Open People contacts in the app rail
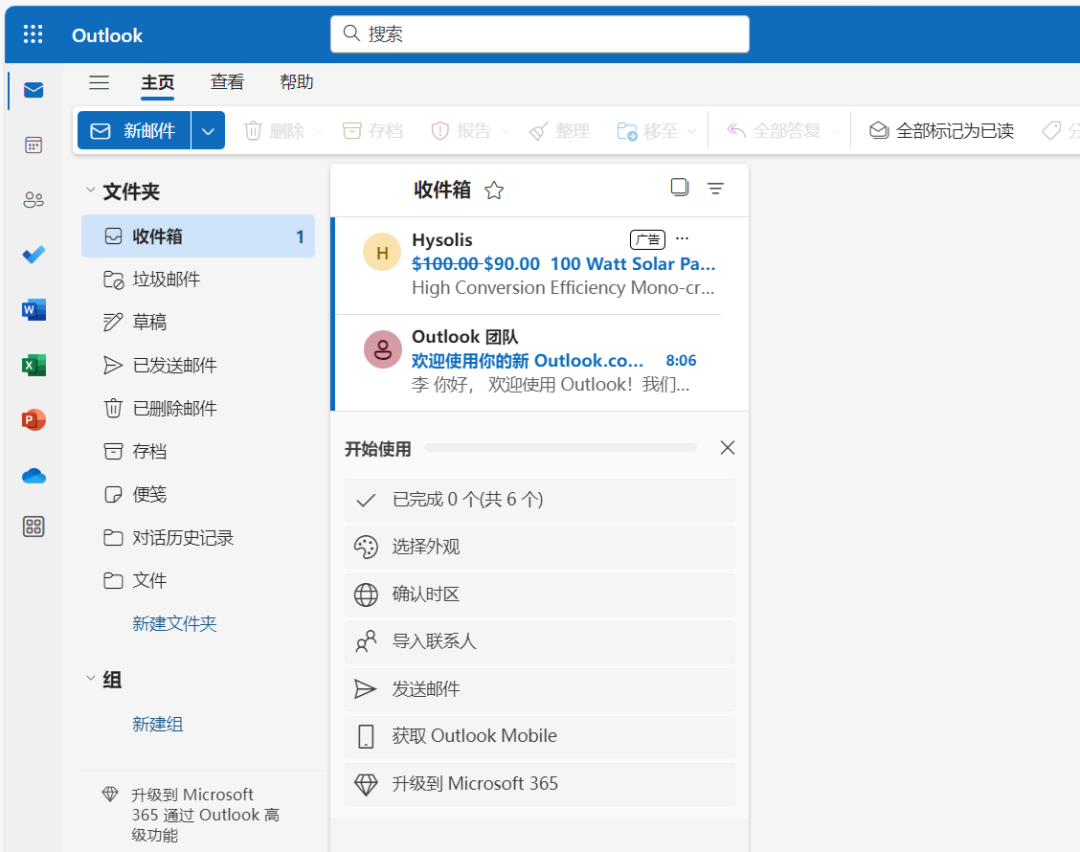1080x852 pixels. click(33, 200)
